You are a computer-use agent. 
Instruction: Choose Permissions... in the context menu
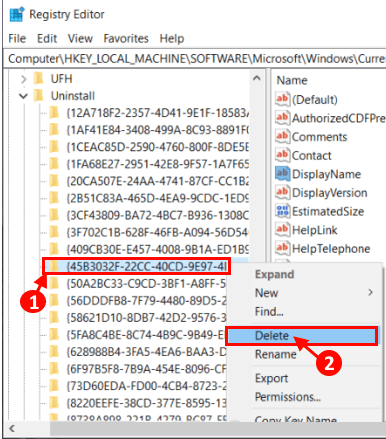[288, 397]
